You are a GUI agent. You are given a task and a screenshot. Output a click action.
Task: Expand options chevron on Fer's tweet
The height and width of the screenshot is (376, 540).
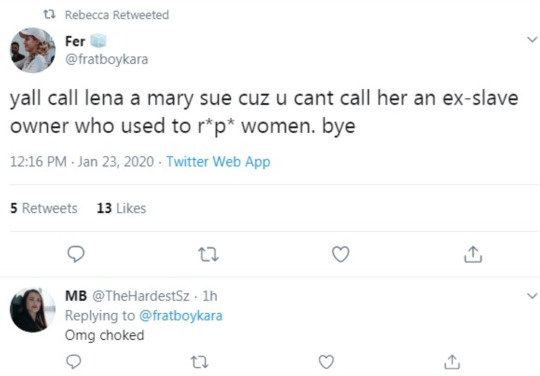tap(532, 39)
